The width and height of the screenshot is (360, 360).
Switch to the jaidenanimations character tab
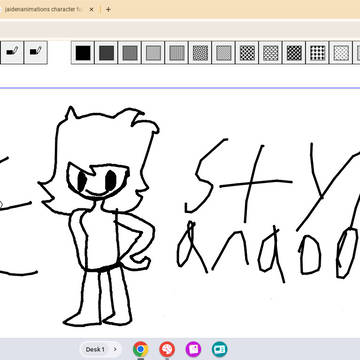point(43,9)
